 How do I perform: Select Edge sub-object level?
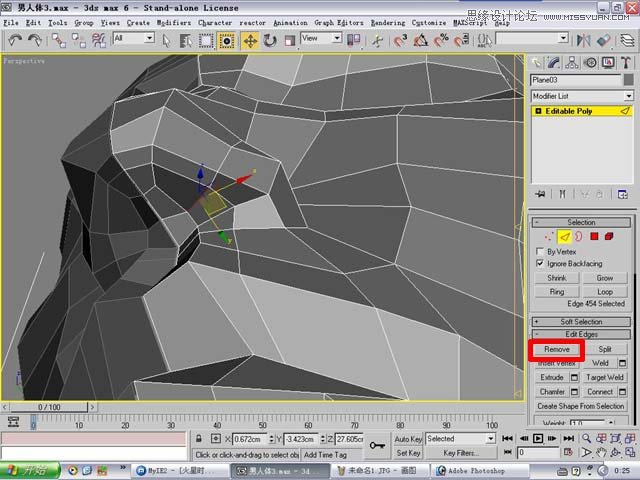(x=564, y=236)
